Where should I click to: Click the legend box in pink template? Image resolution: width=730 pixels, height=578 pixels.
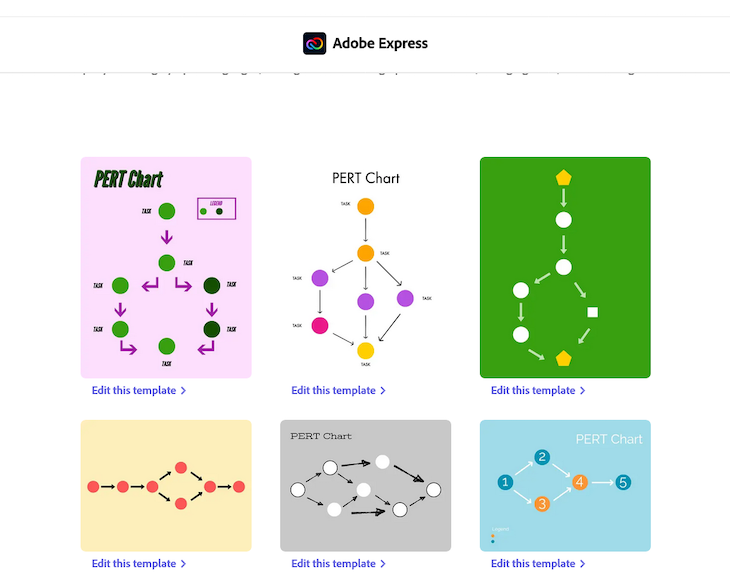tap(216, 209)
